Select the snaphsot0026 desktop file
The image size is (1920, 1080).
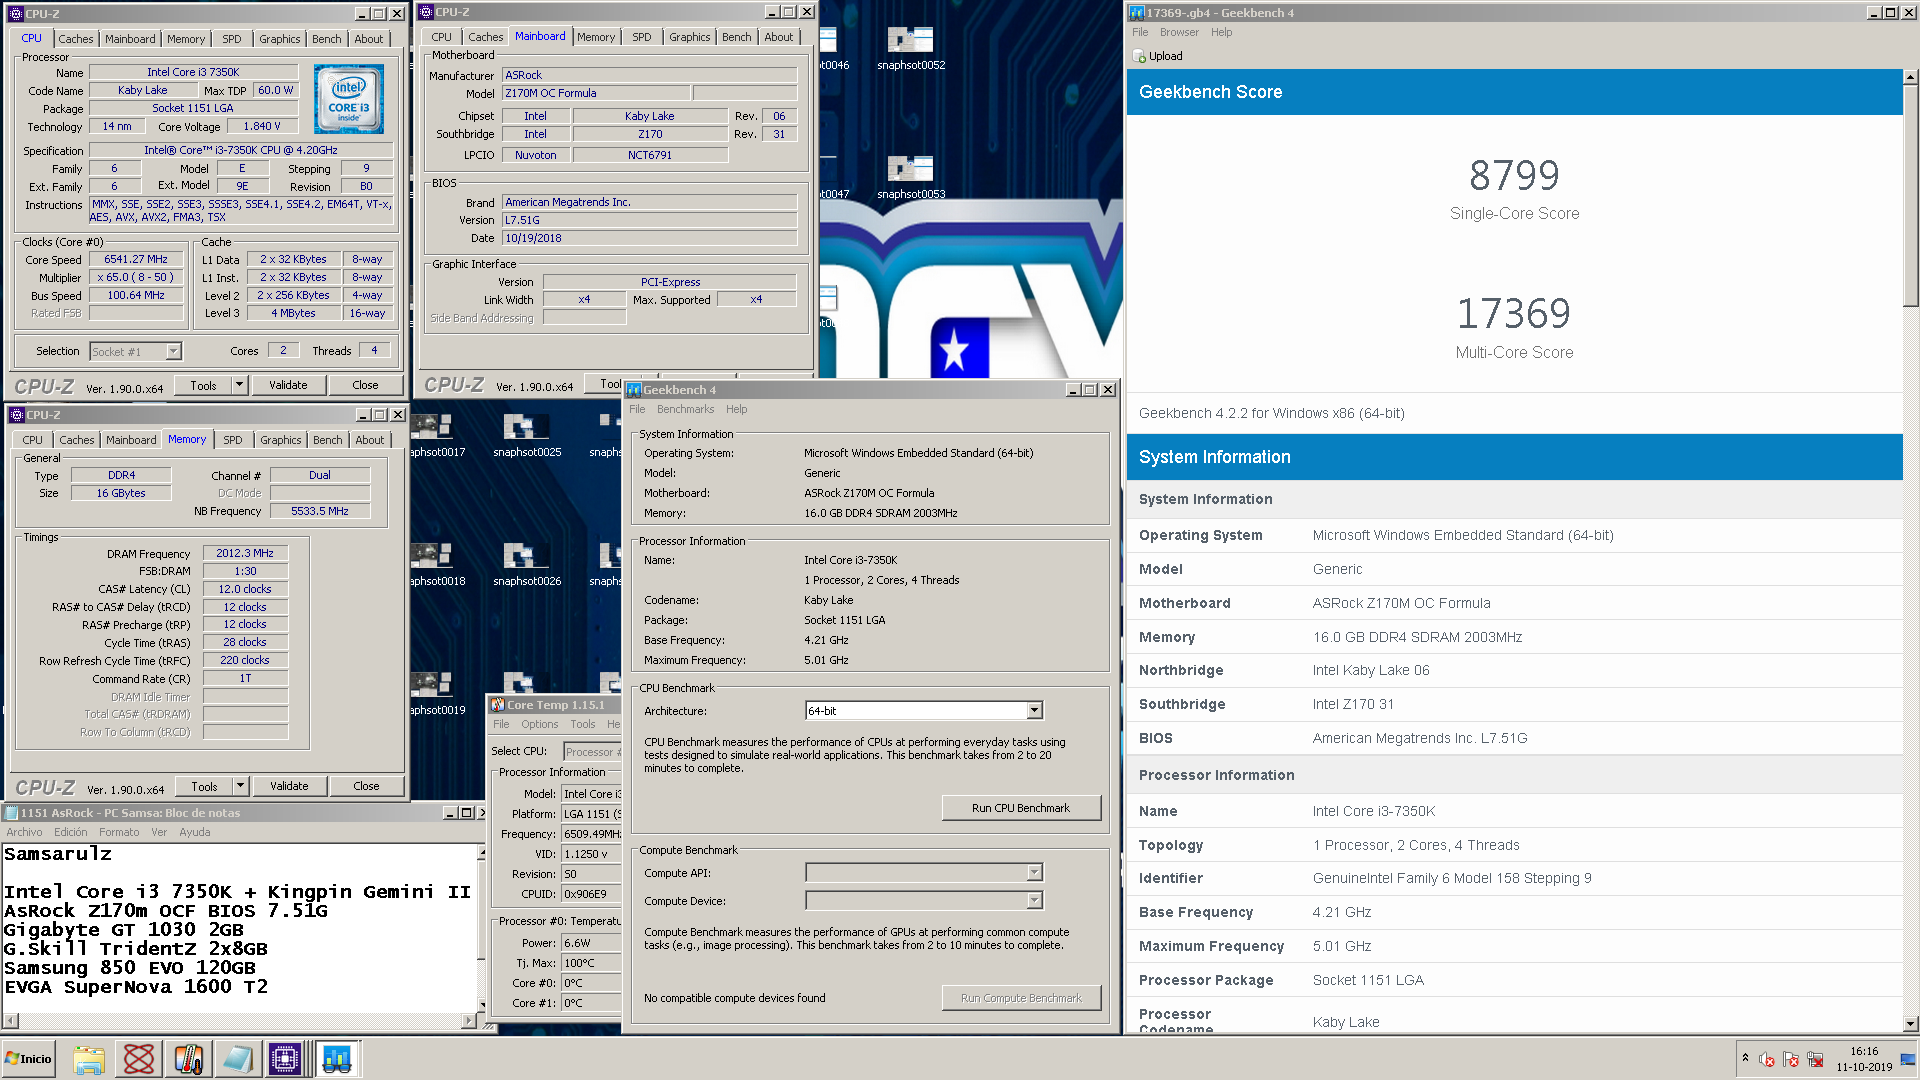[x=527, y=564]
